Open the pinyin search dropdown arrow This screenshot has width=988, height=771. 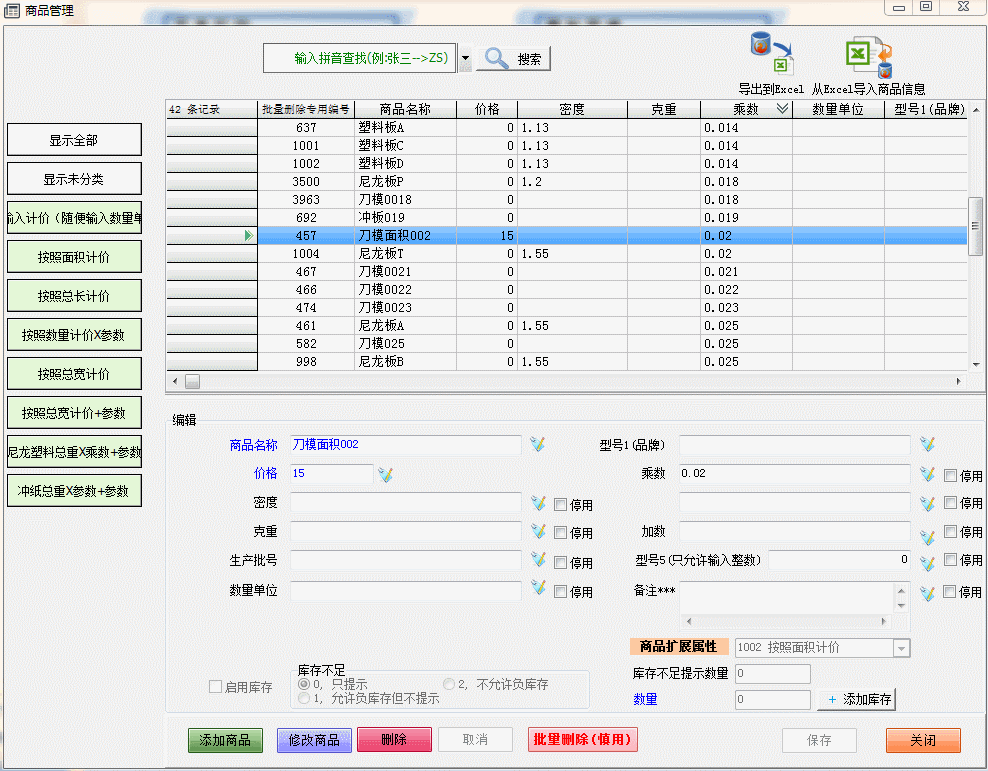465,59
